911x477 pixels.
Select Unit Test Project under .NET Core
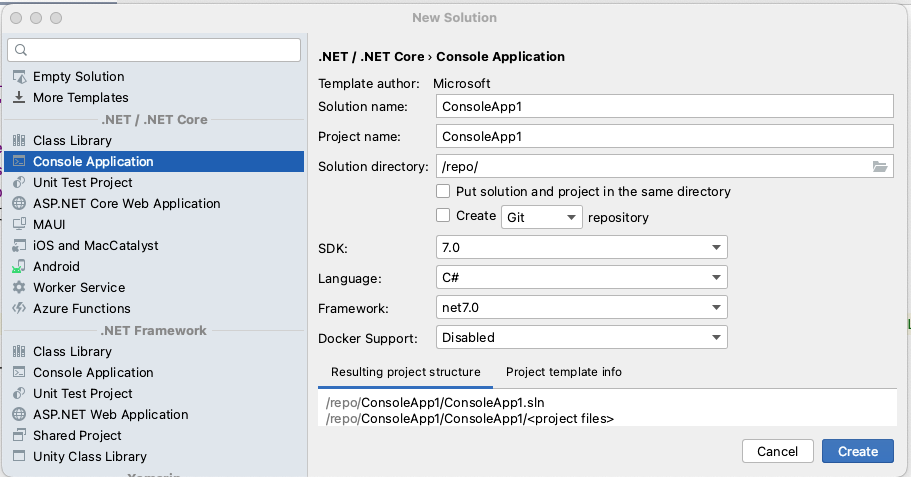click(x=154, y=182)
